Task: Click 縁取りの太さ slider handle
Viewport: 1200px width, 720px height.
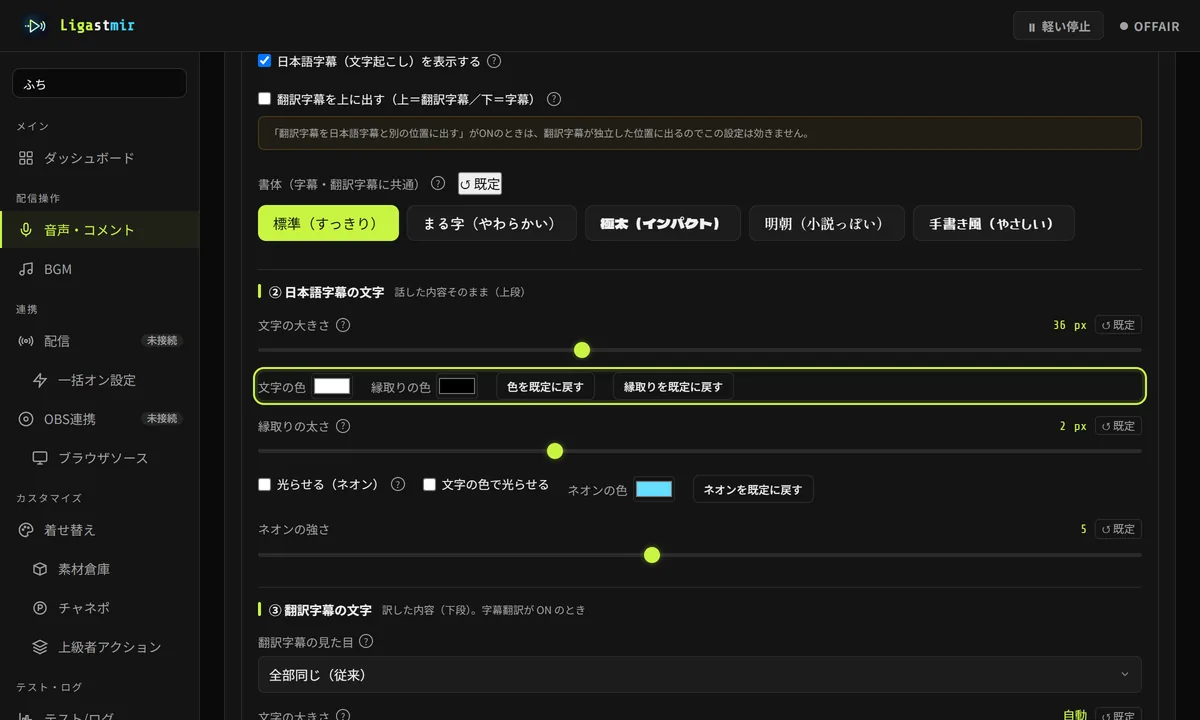Action: point(555,451)
